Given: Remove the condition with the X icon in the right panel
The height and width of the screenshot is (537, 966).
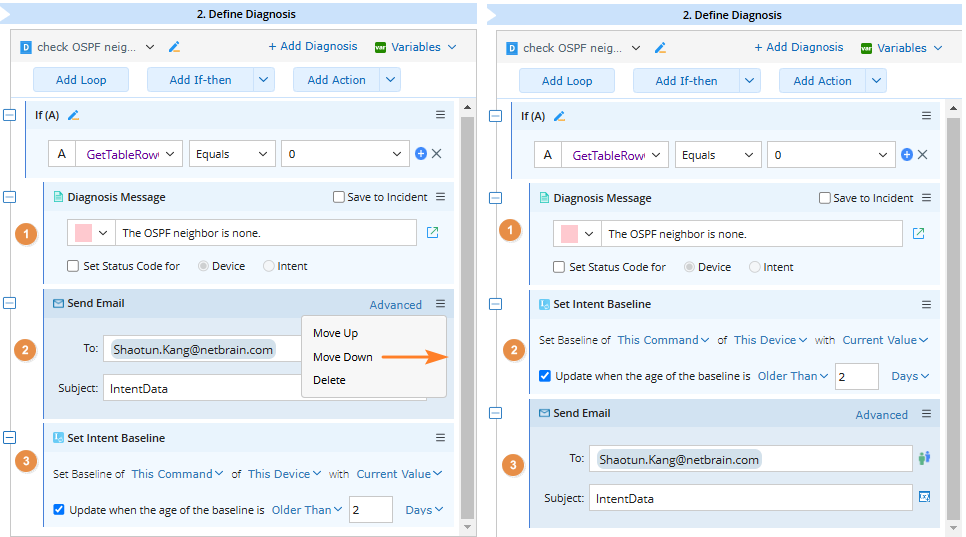Looking at the screenshot, I should (x=922, y=155).
